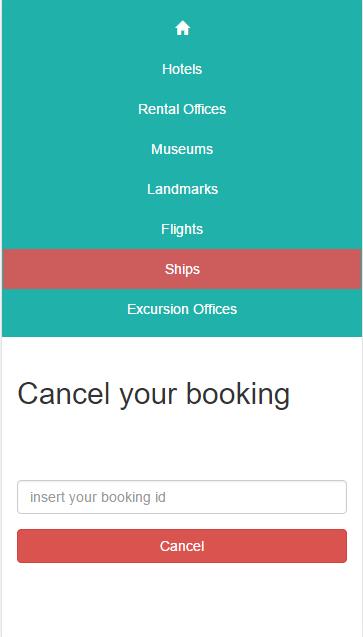
Task: Open the Hotels section
Action: [182, 69]
